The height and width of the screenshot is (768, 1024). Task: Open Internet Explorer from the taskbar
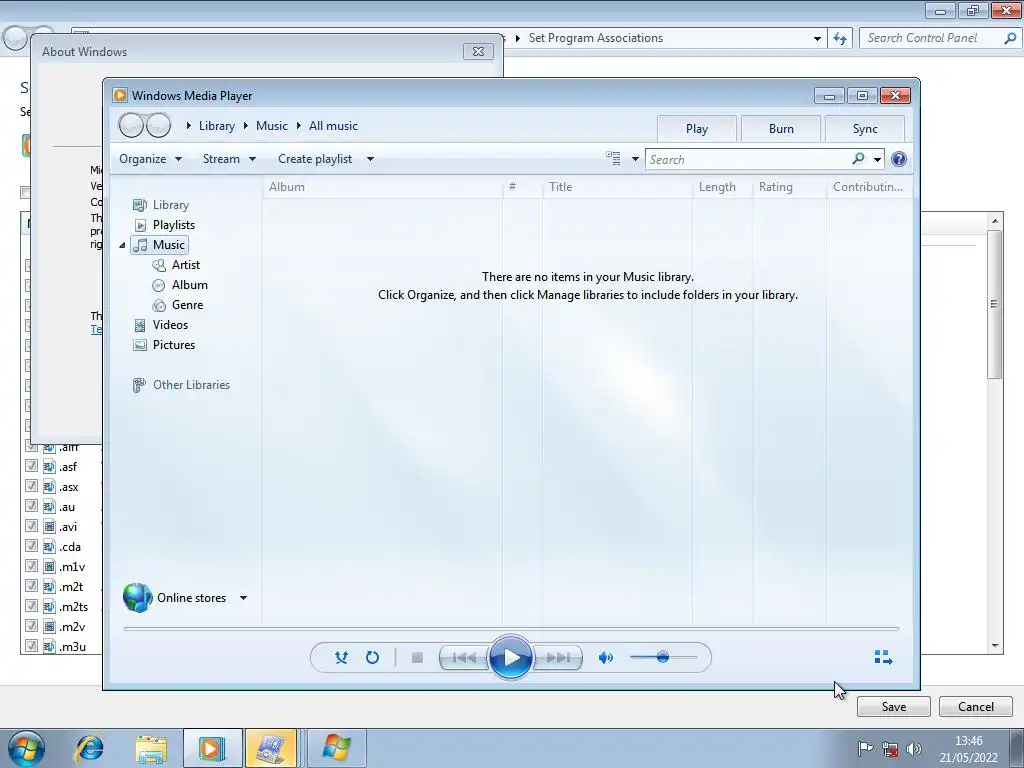(90, 748)
